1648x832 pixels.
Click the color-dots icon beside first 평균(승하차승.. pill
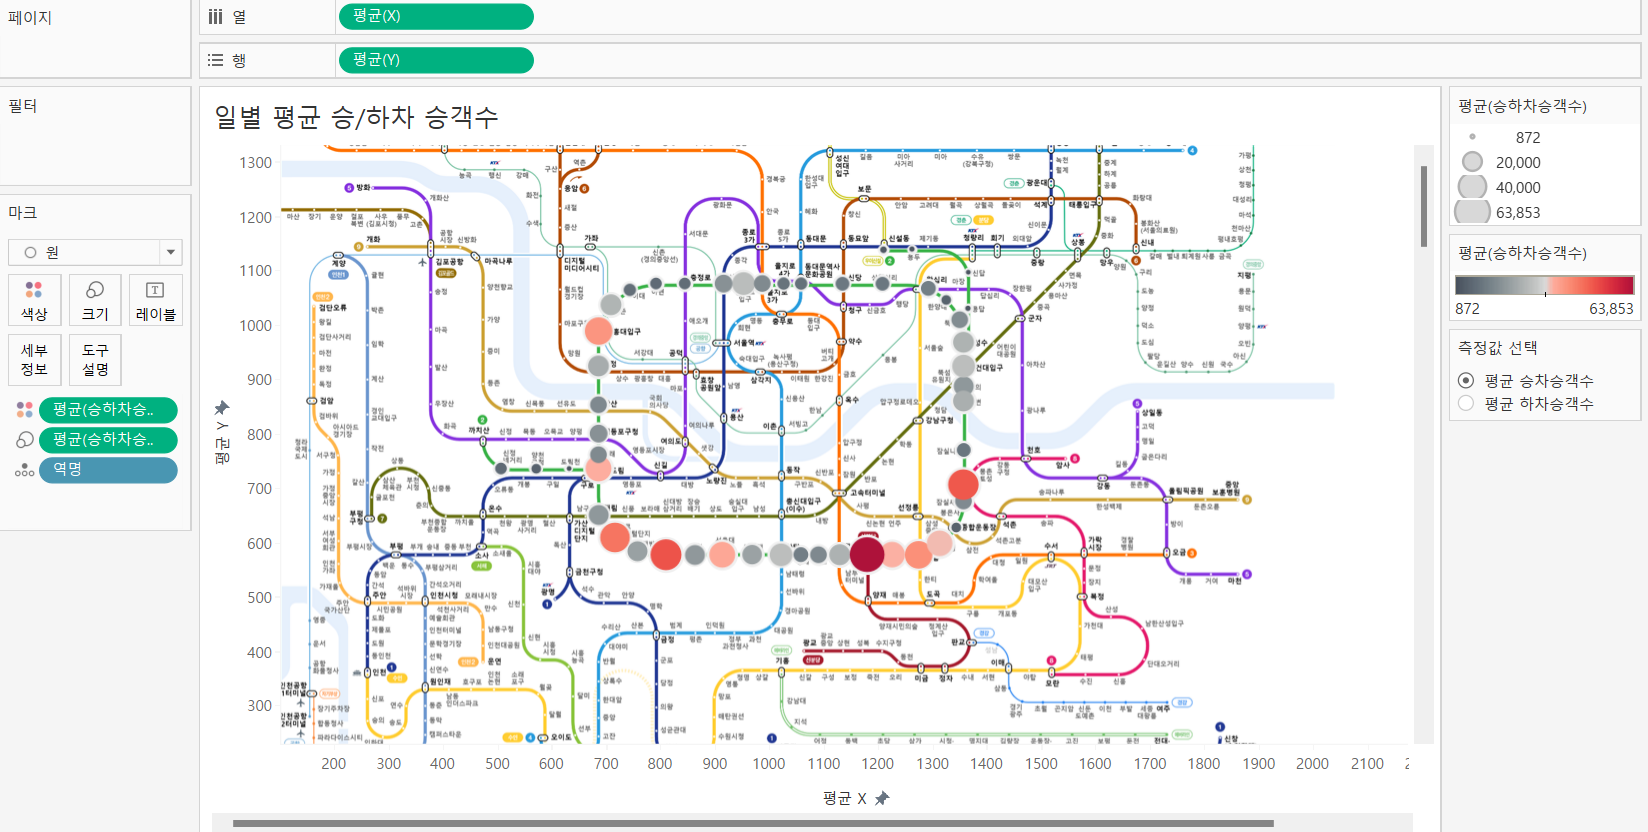coord(25,410)
